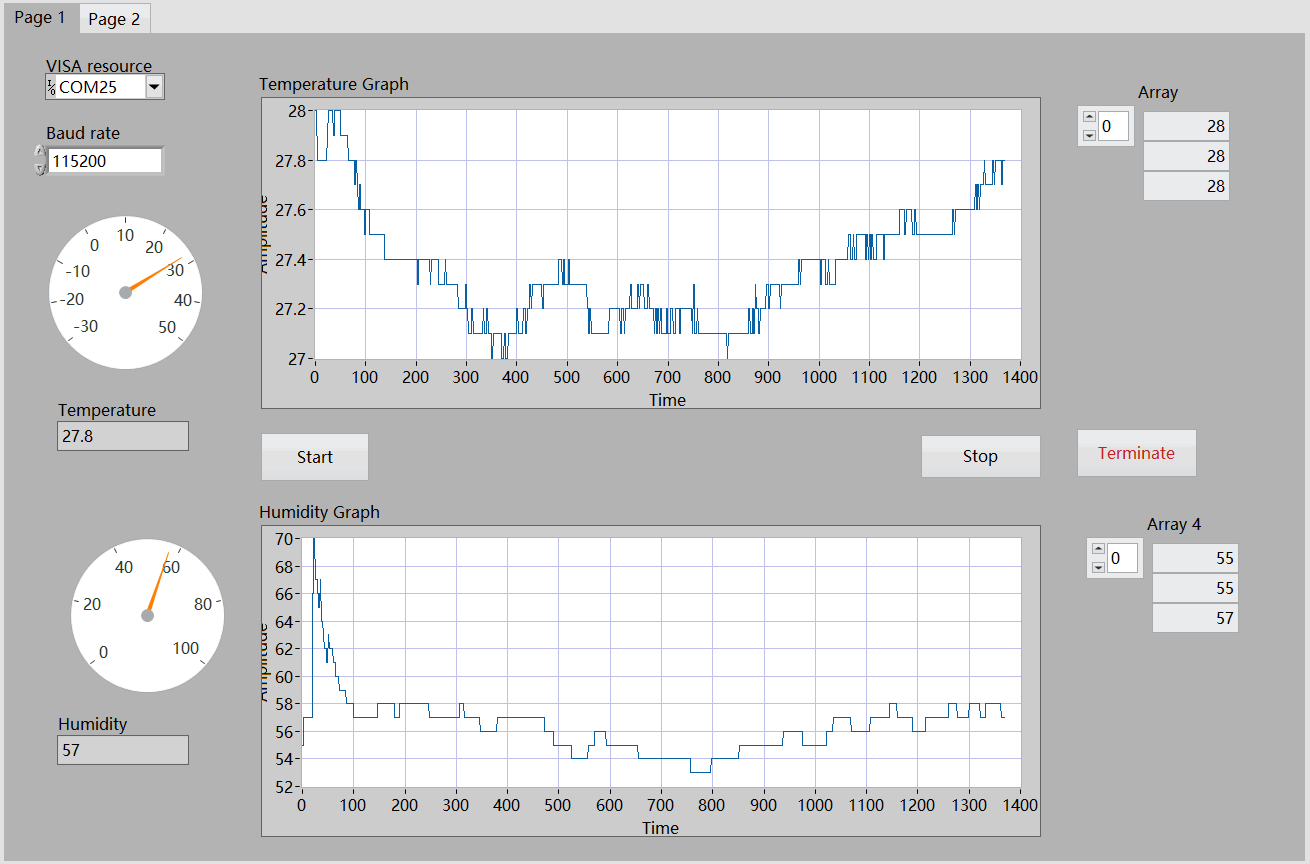Screen dimensions: 1310x864
Task: Click the Humidity indicator showing 57
Action: click(123, 750)
